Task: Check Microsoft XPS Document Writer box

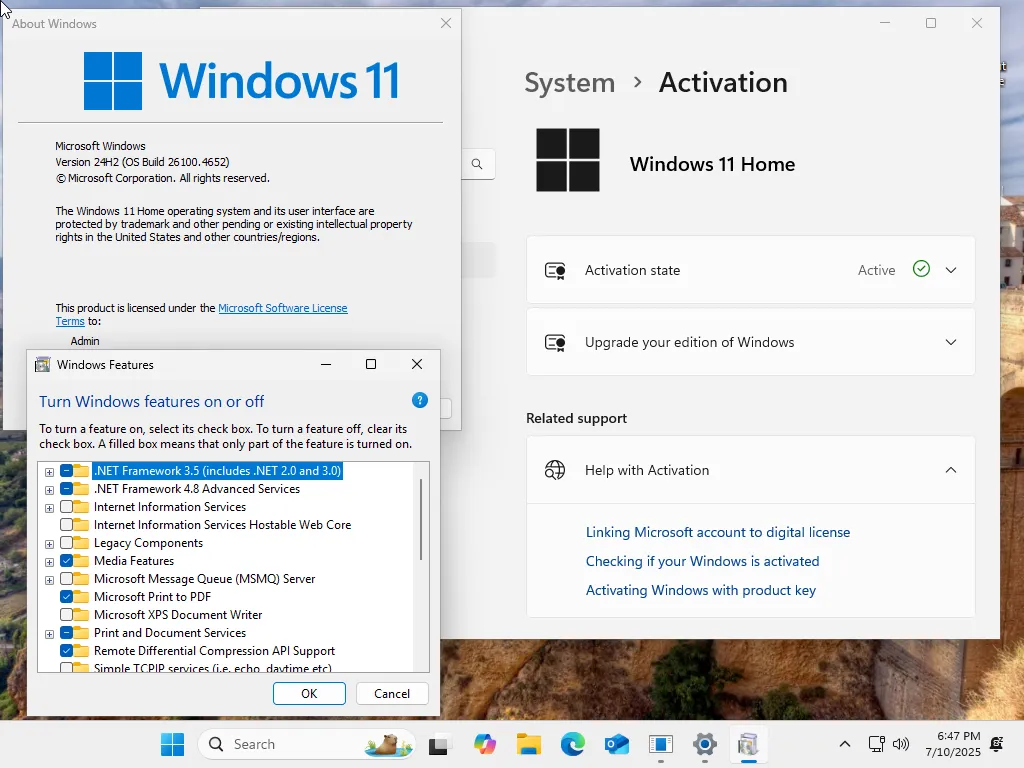Action: (x=67, y=615)
